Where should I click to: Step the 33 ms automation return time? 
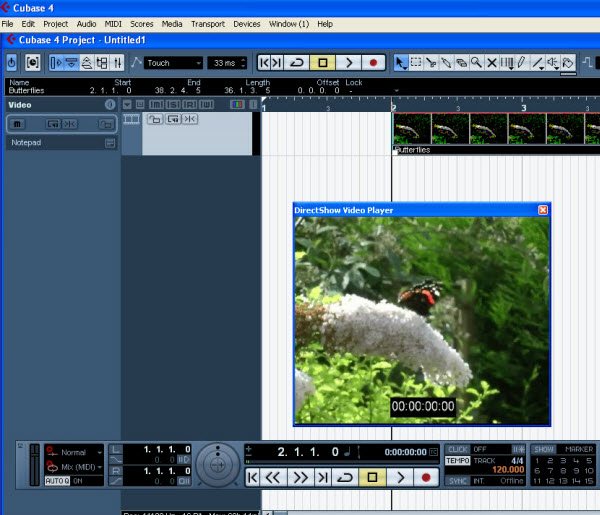click(x=243, y=63)
